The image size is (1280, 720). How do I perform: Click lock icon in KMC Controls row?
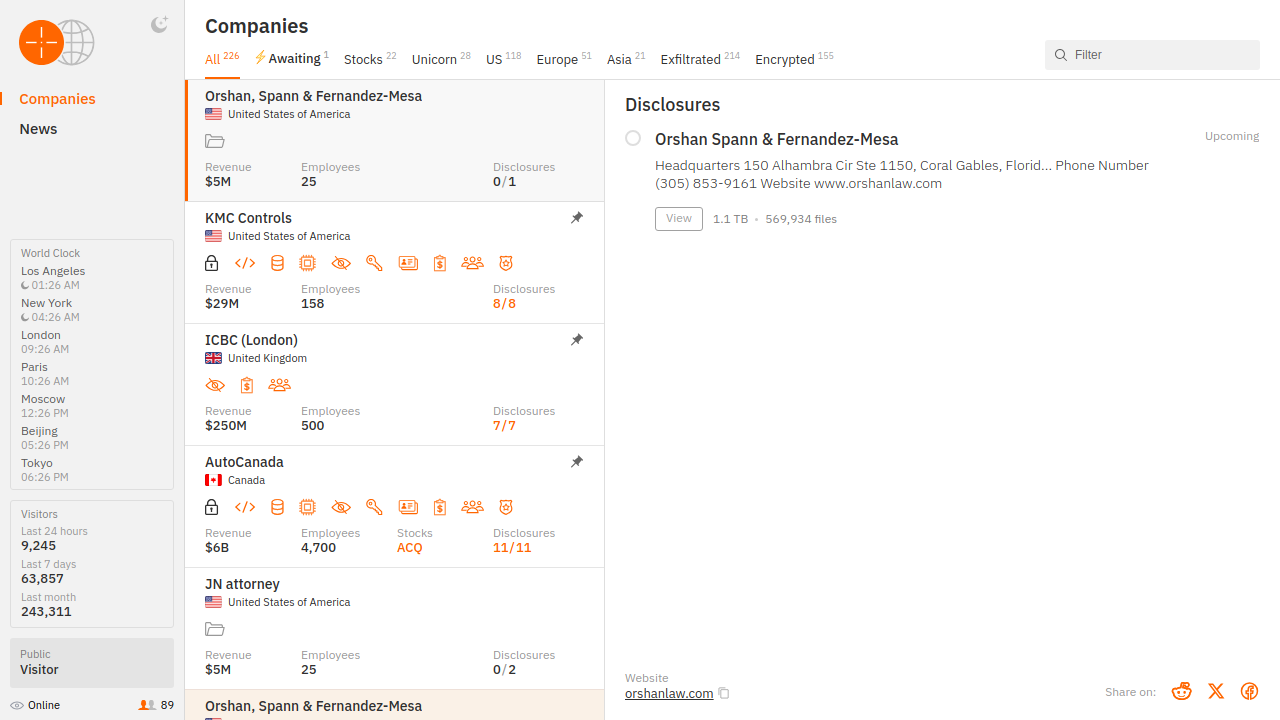pos(212,263)
